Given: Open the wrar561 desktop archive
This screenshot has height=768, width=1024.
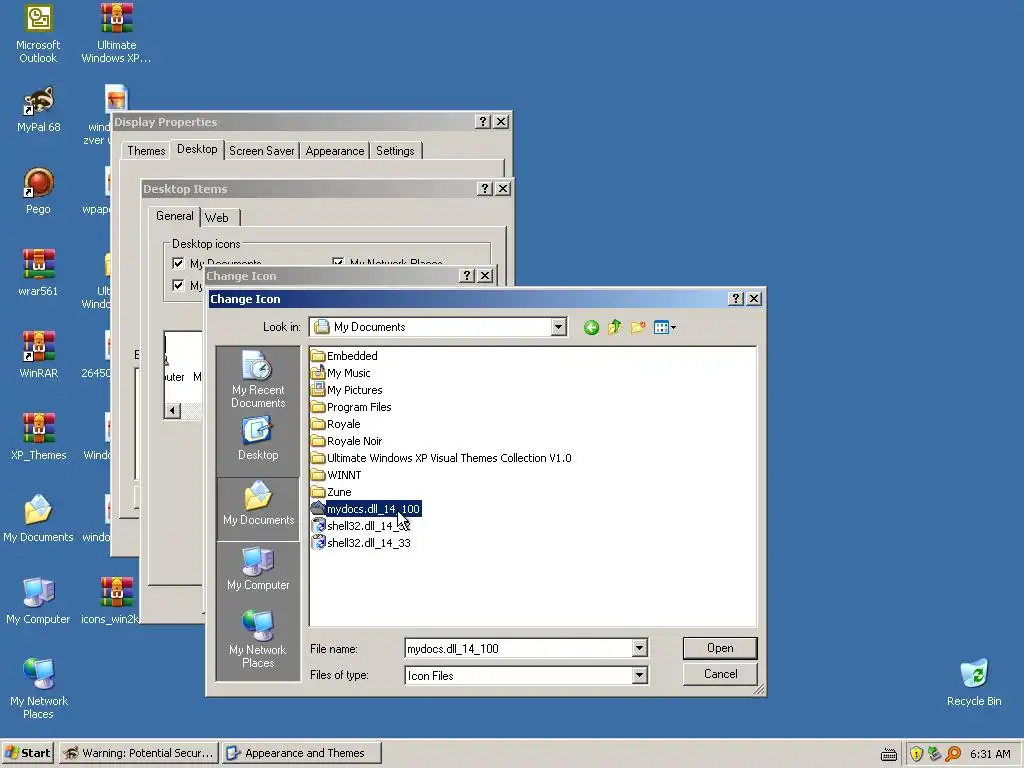Looking at the screenshot, I should 38,274.
